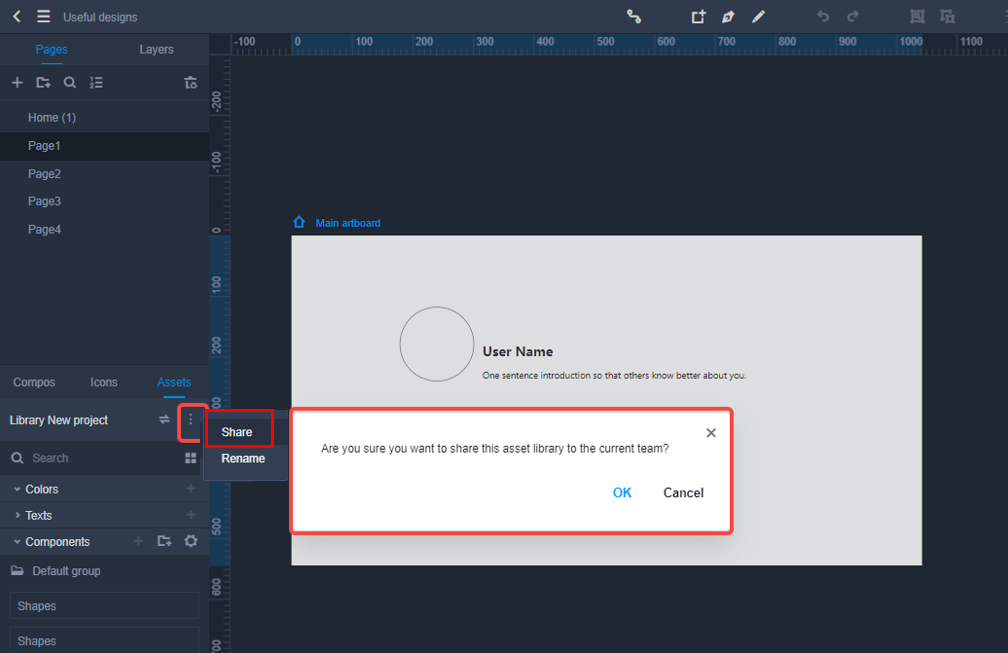1008x653 pixels.
Task: Select the Home (1) page
Action: click(104, 118)
